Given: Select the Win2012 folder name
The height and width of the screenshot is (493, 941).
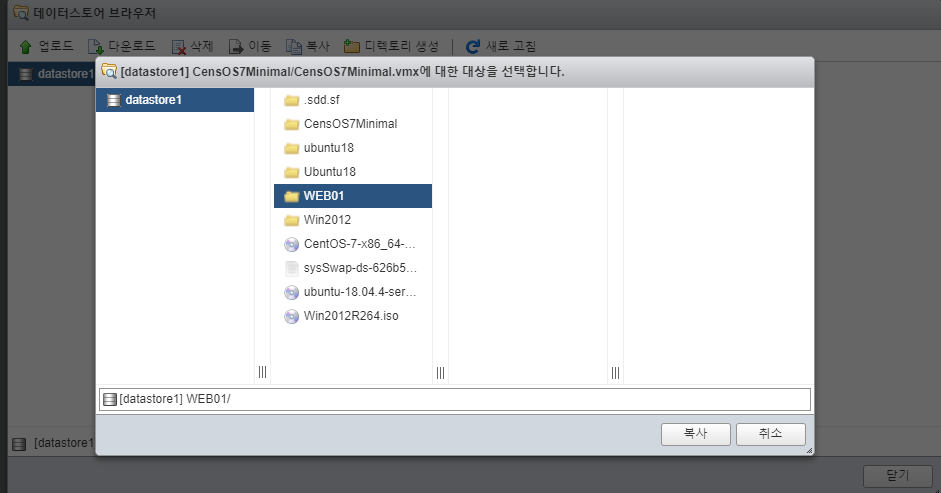Looking at the screenshot, I should coord(327,220).
